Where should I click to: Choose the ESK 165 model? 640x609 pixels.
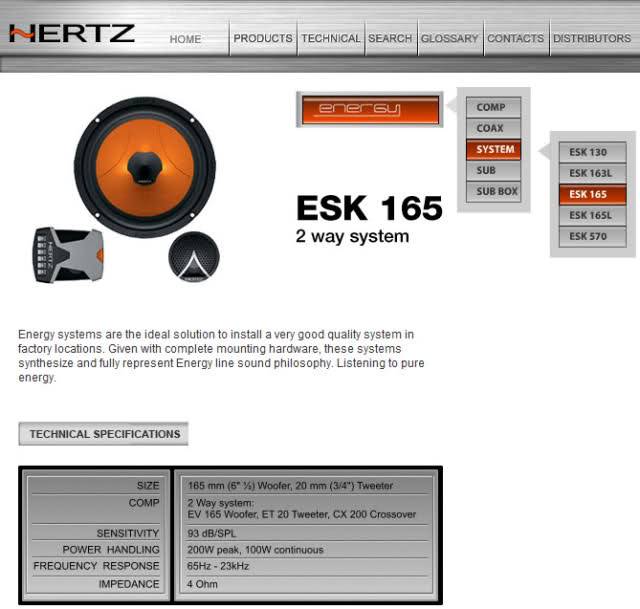(x=592, y=194)
